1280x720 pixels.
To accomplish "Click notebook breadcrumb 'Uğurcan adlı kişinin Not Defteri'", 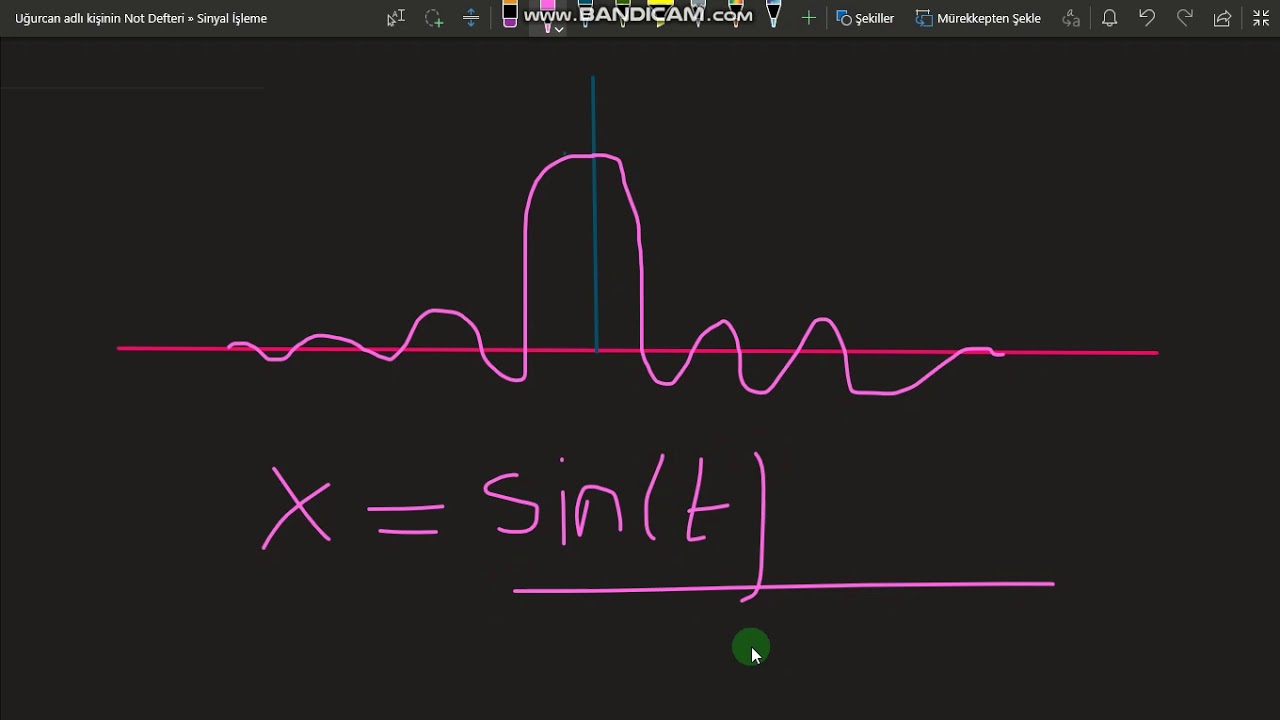I will [x=99, y=18].
